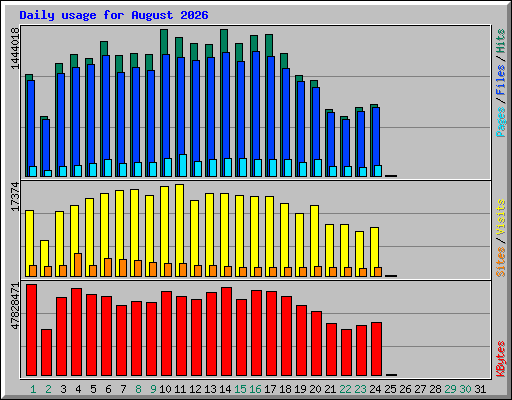
Task: Click day label '19' on the axis
Action: point(300,389)
